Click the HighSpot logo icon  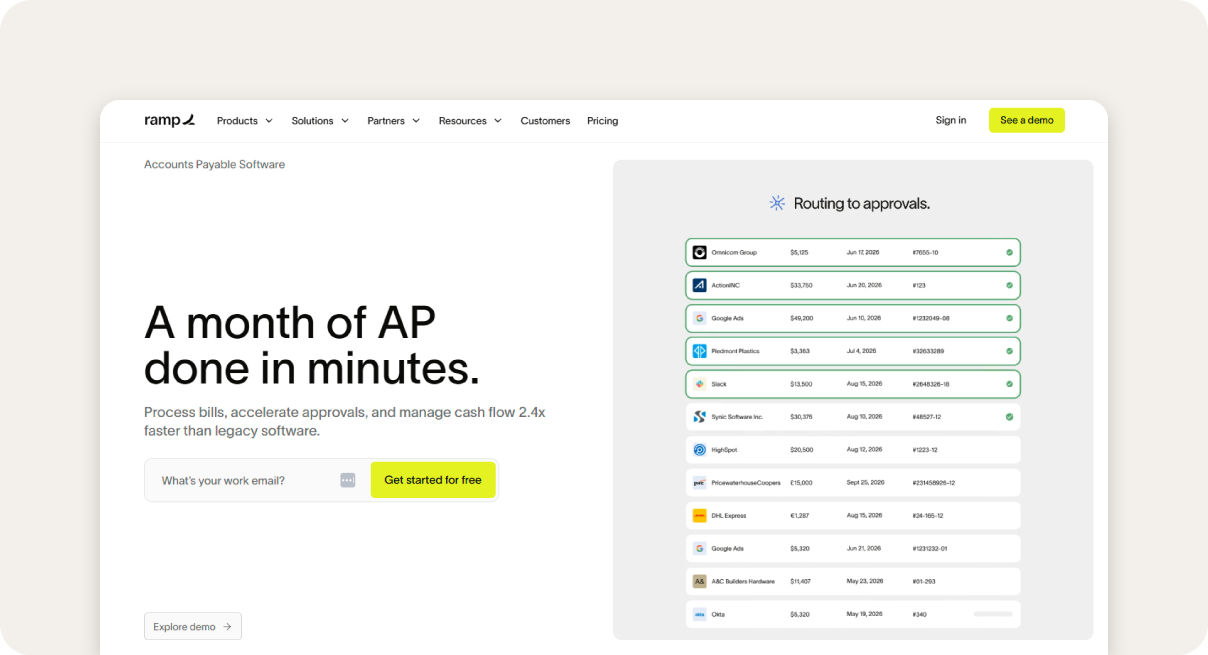pyautogui.click(x=699, y=450)
